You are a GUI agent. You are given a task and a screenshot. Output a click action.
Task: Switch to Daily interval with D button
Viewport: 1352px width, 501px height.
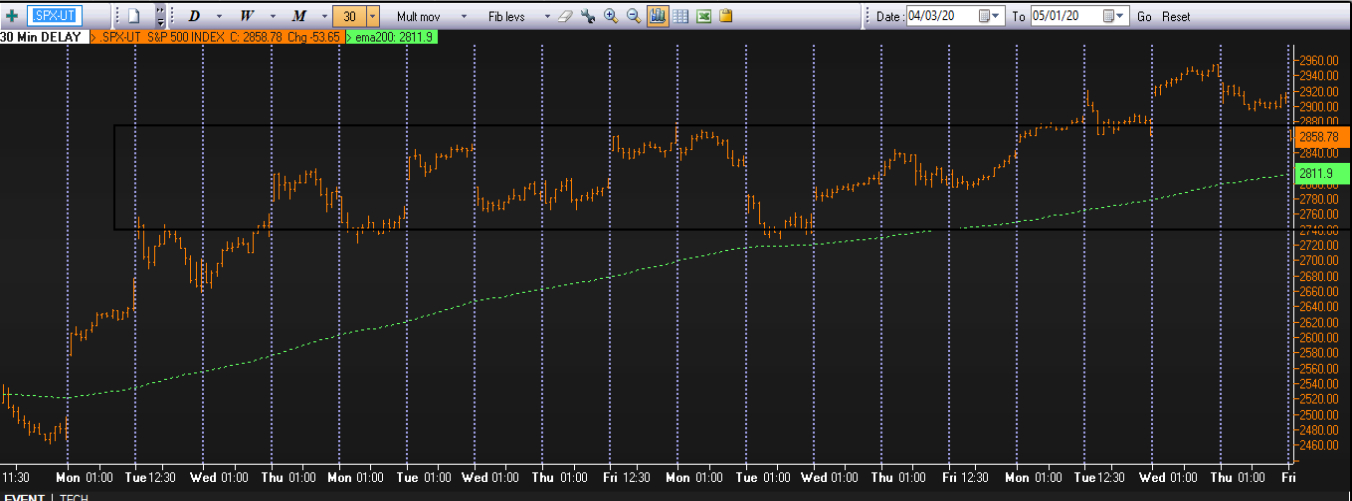click(x=194, y=16)
